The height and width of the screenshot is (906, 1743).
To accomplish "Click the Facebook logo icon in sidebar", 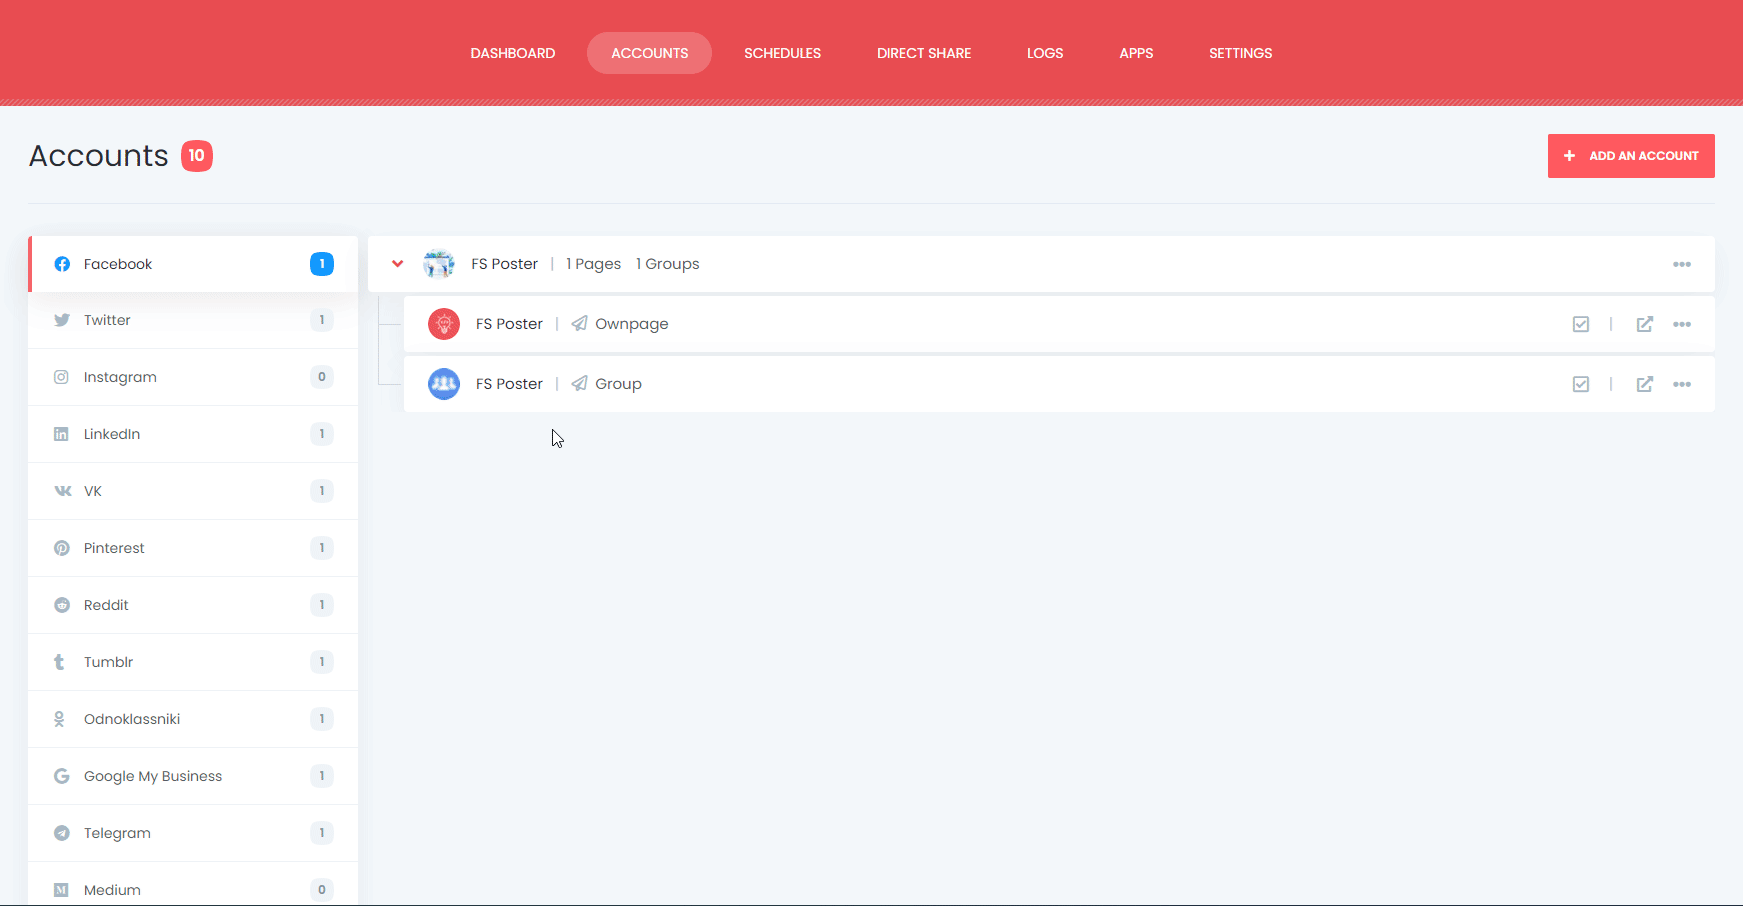I will pos(62,264).
